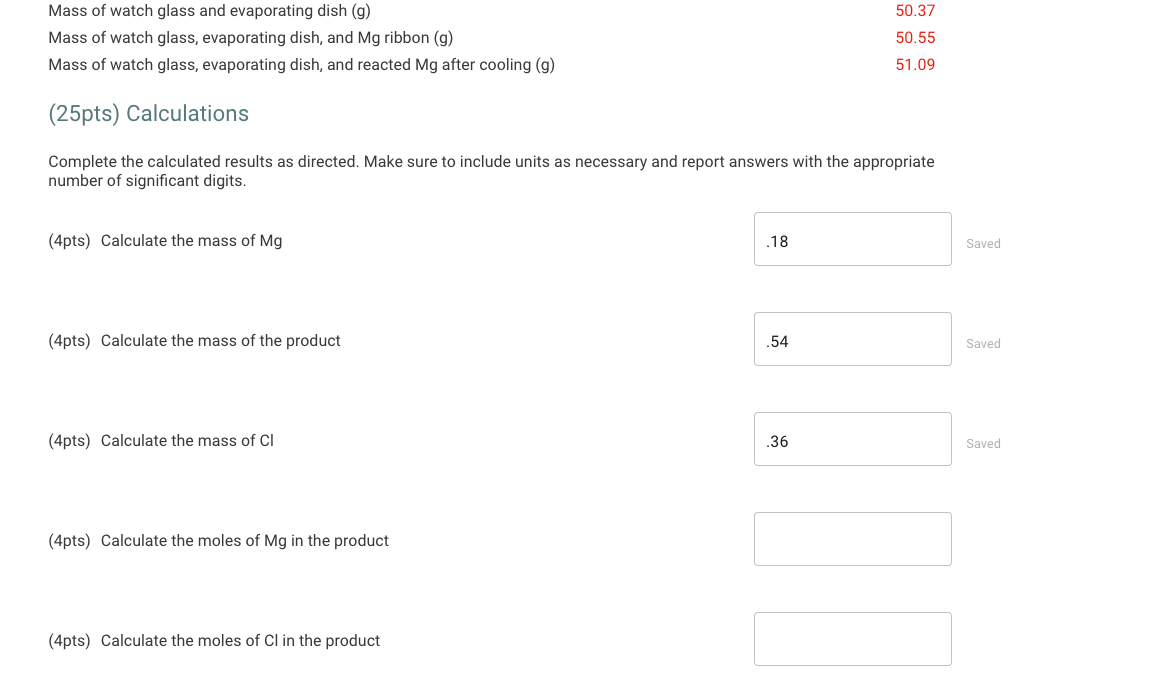The image size is (1164, 697).
Task: Select the empty moles of Mg answer box
Action: pos(852,539)
